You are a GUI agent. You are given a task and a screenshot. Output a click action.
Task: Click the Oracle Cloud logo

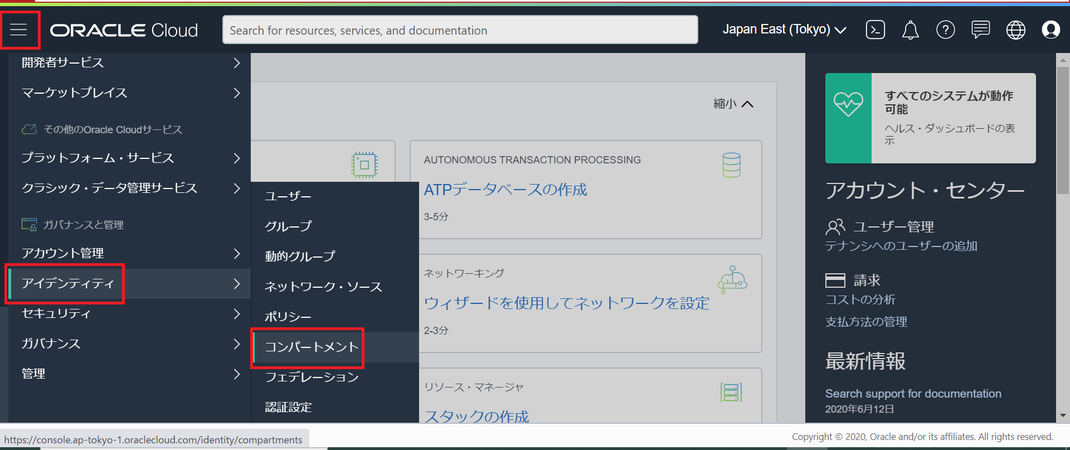pyautogui.click(x=124, y=31)
